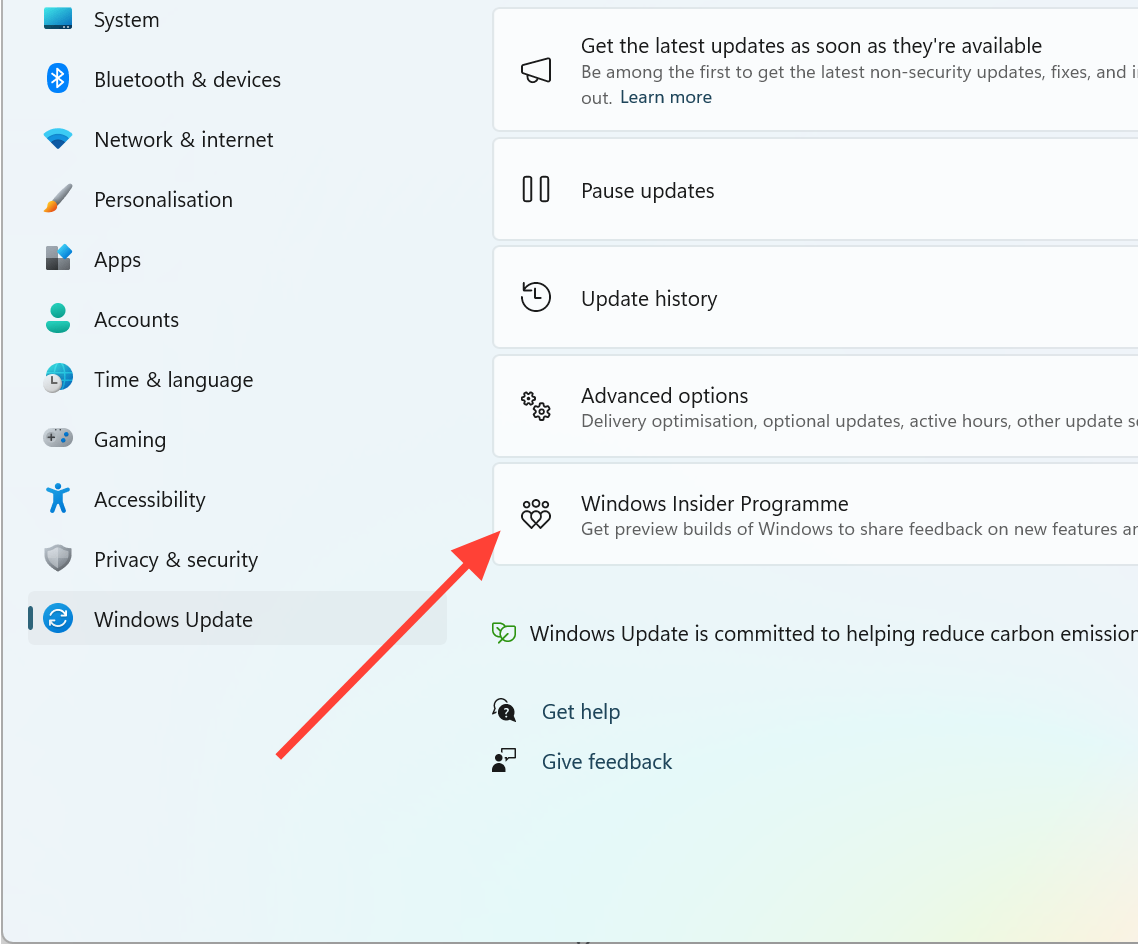Click the Windows Insider Programme hearts icon
Screen dimensions: 1138x945
click(x=536, y=514)
